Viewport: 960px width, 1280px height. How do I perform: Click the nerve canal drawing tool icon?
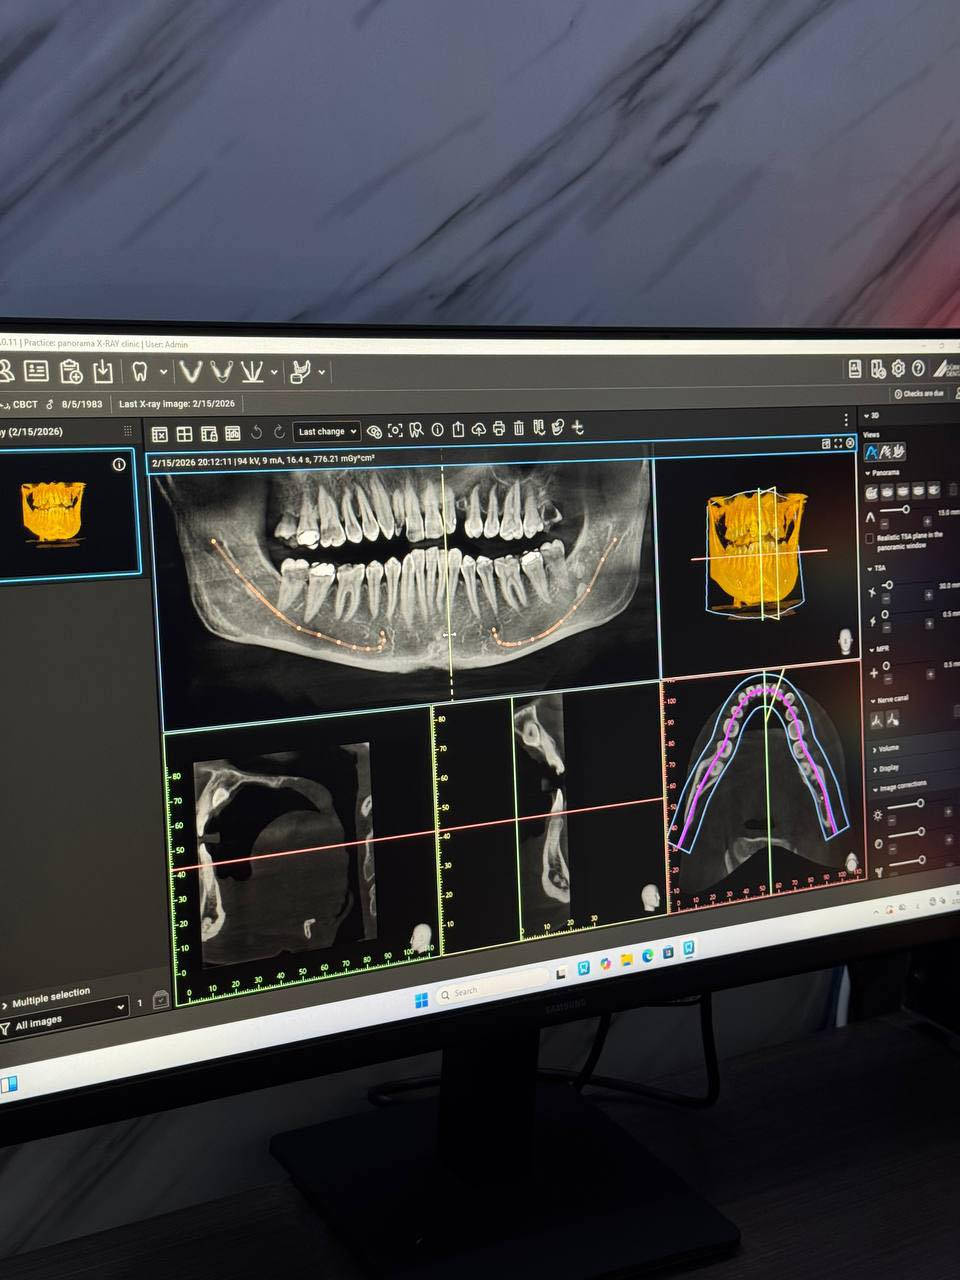(877, 719)
